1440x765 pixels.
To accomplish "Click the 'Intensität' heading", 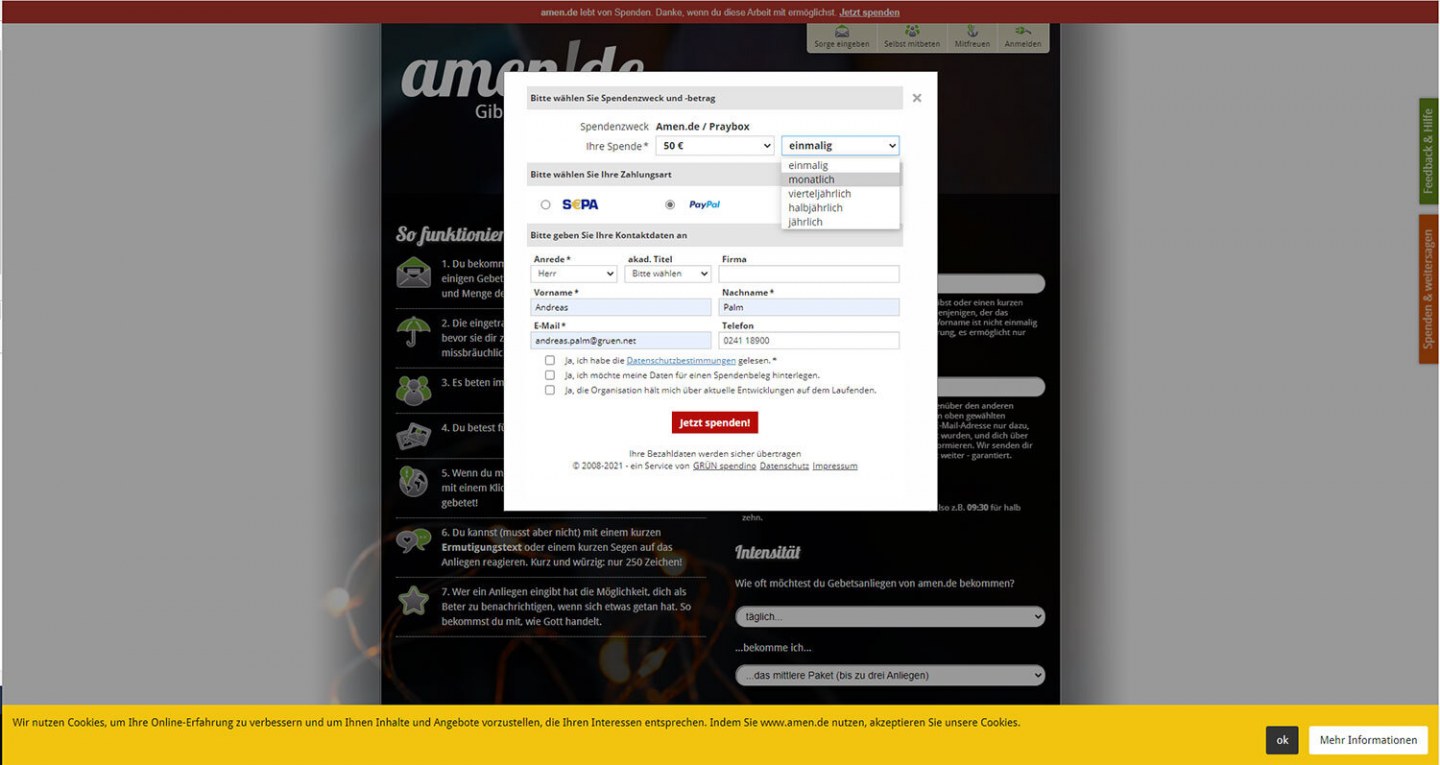I will click(x=768, y=552).
